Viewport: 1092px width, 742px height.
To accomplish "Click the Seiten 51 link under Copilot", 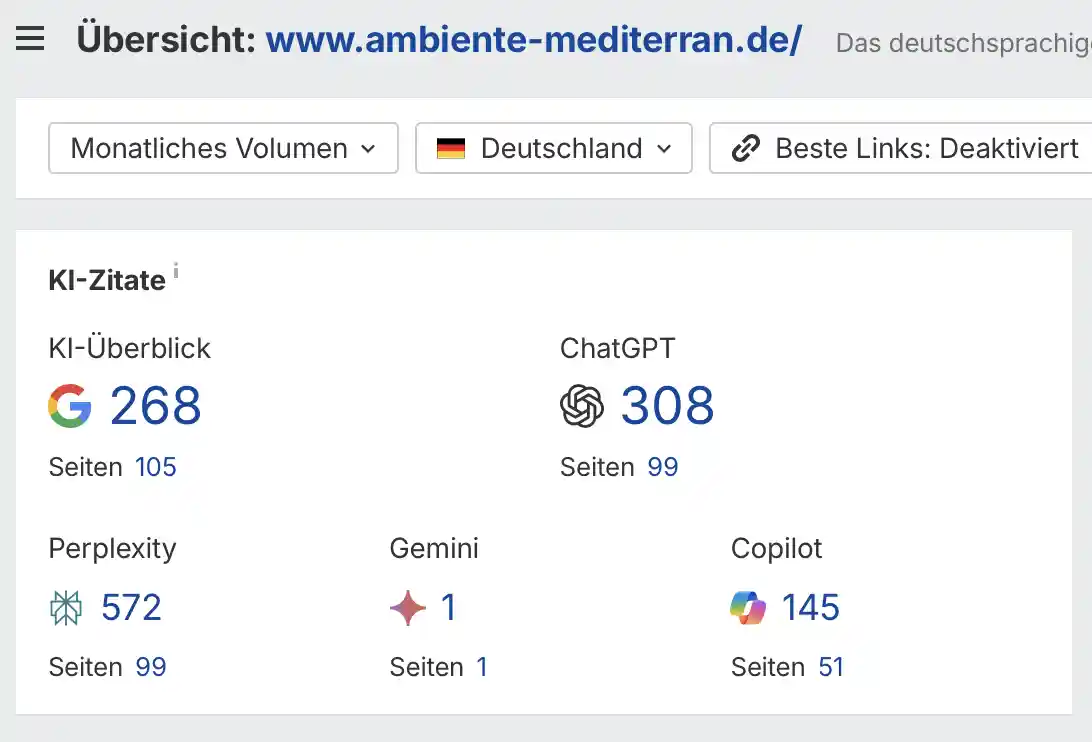I will (830, 667).
